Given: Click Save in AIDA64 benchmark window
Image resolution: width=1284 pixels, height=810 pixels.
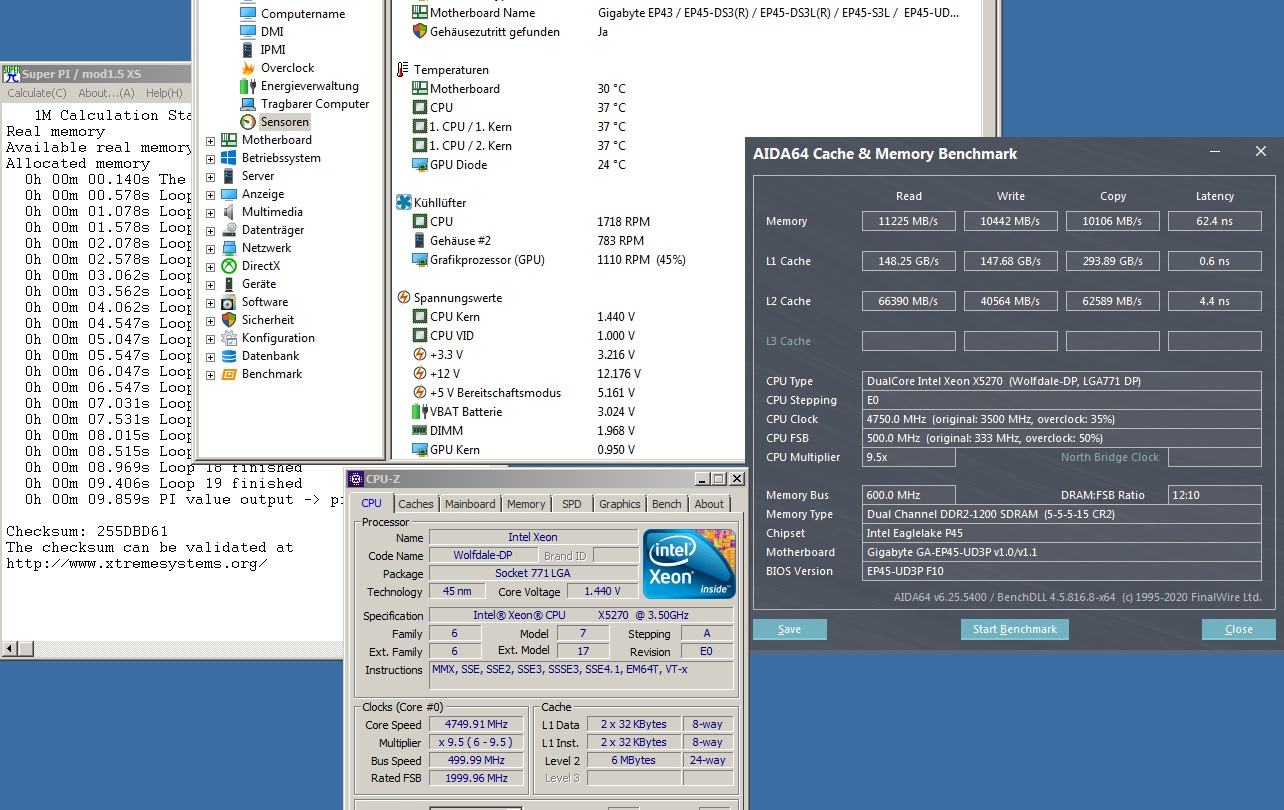Looking at the screenshot, I should coord(790,629).
